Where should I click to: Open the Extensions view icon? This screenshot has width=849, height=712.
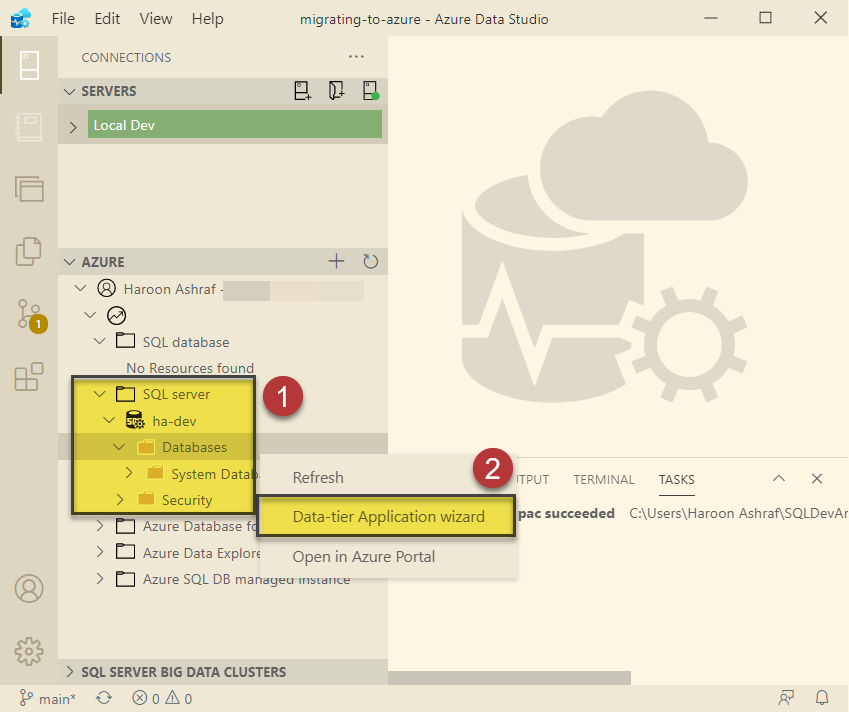tap(29, 376)
